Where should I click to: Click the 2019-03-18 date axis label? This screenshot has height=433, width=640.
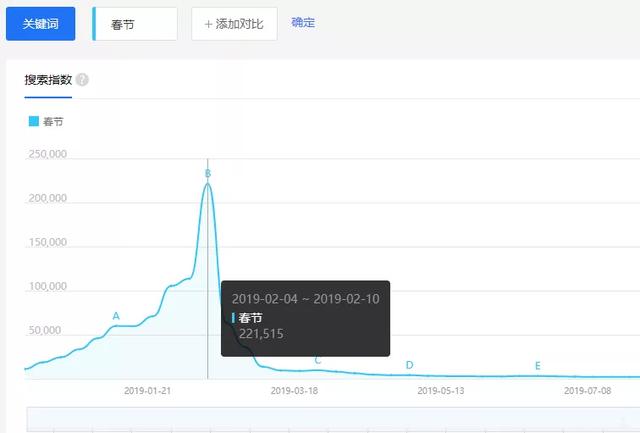pos(295,391)
